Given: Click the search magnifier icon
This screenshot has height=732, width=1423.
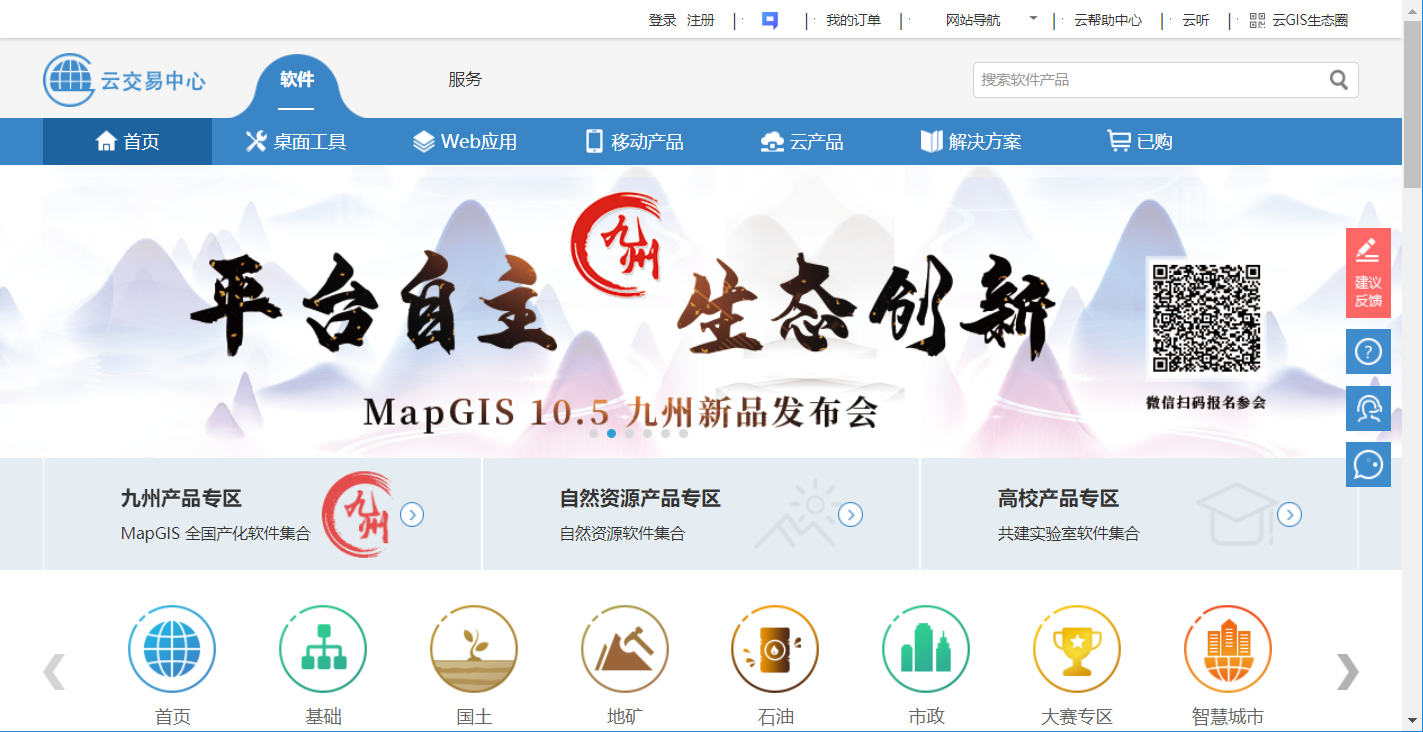Looking at the screenshot, I should click(1338, 80).
